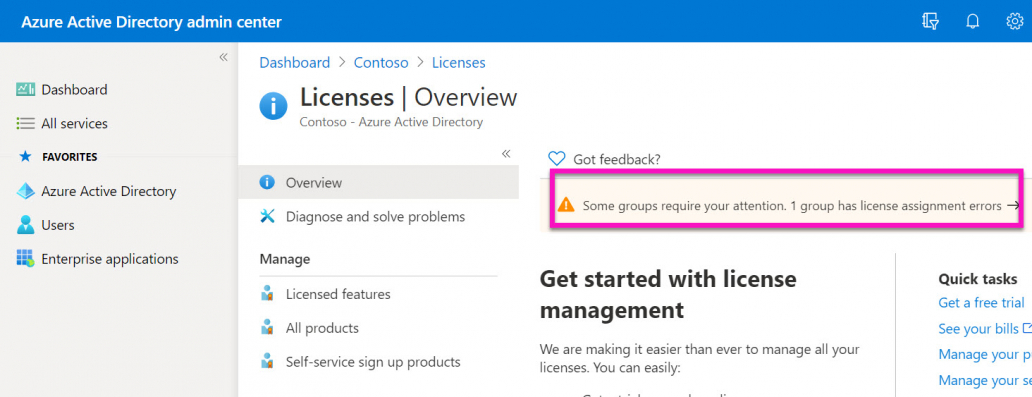Viewport: 1032px width, 397px height.
Task: Open Licensed features under Manage
Action: [x=338, y=294]
